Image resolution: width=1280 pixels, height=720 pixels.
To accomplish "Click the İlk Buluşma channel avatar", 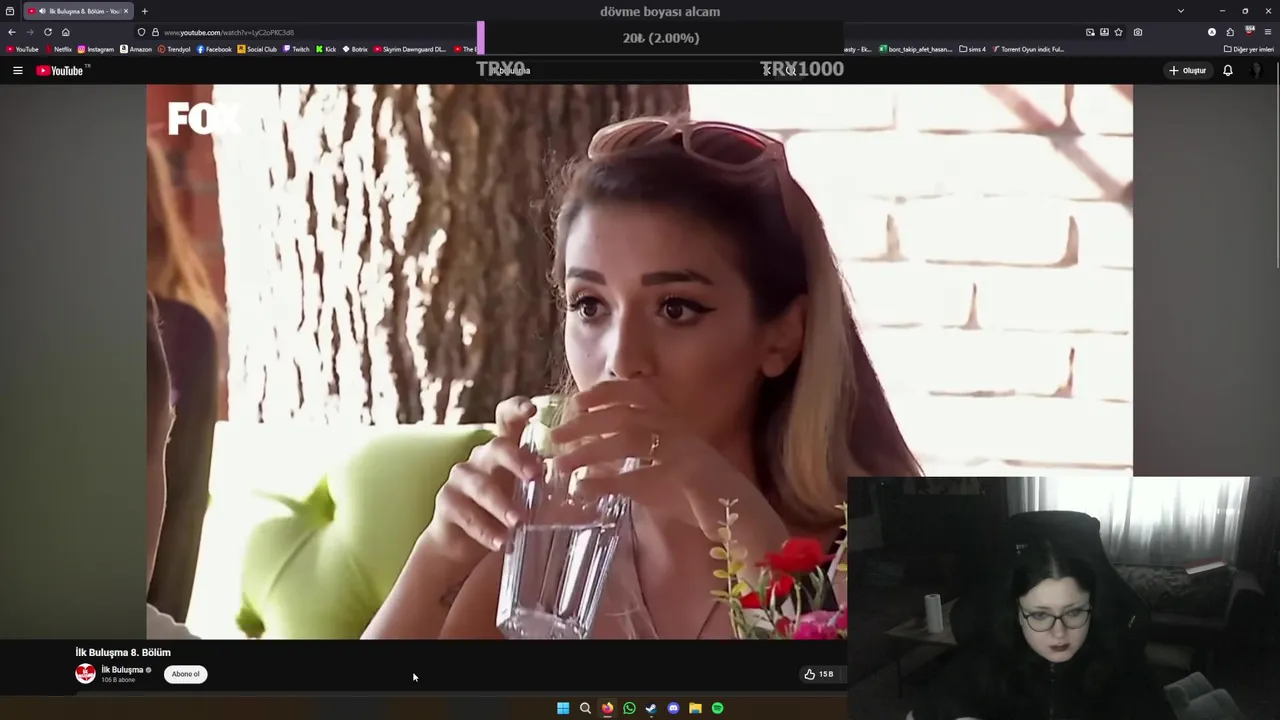I will pos(85,674).
